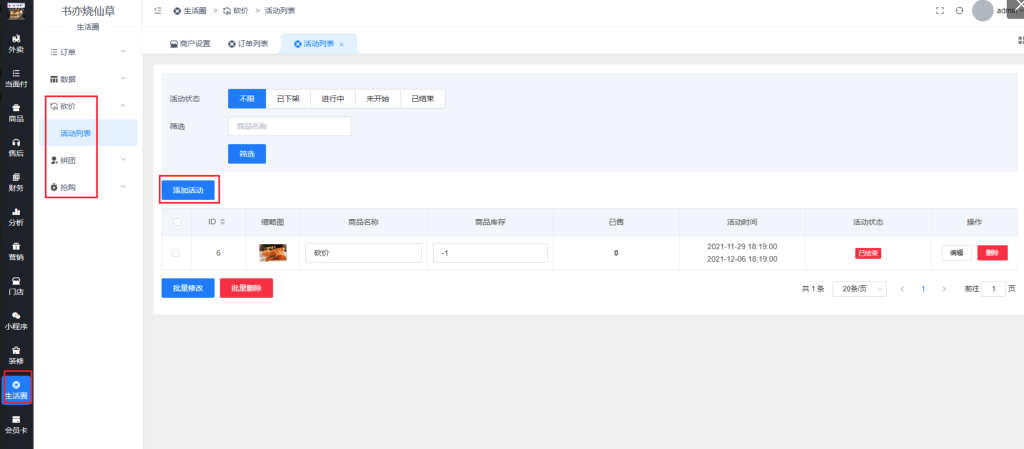Click the 添加活动 button
Image resolution: width=1024 pixels, height=449 pixels.
coord(188,189)
